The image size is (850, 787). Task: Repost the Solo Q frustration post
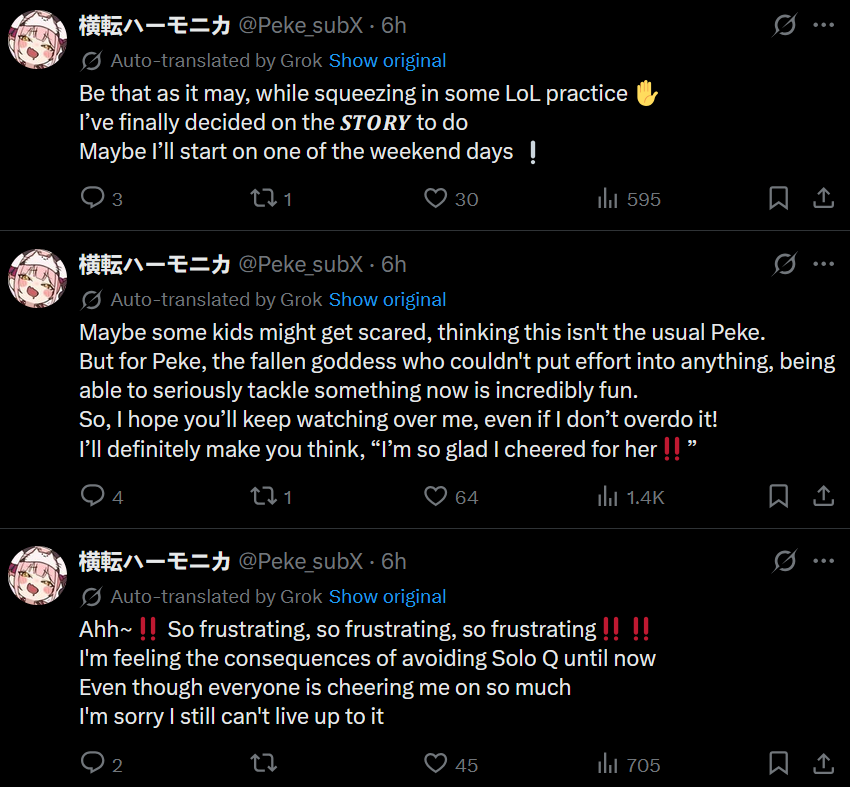point(263,764)
